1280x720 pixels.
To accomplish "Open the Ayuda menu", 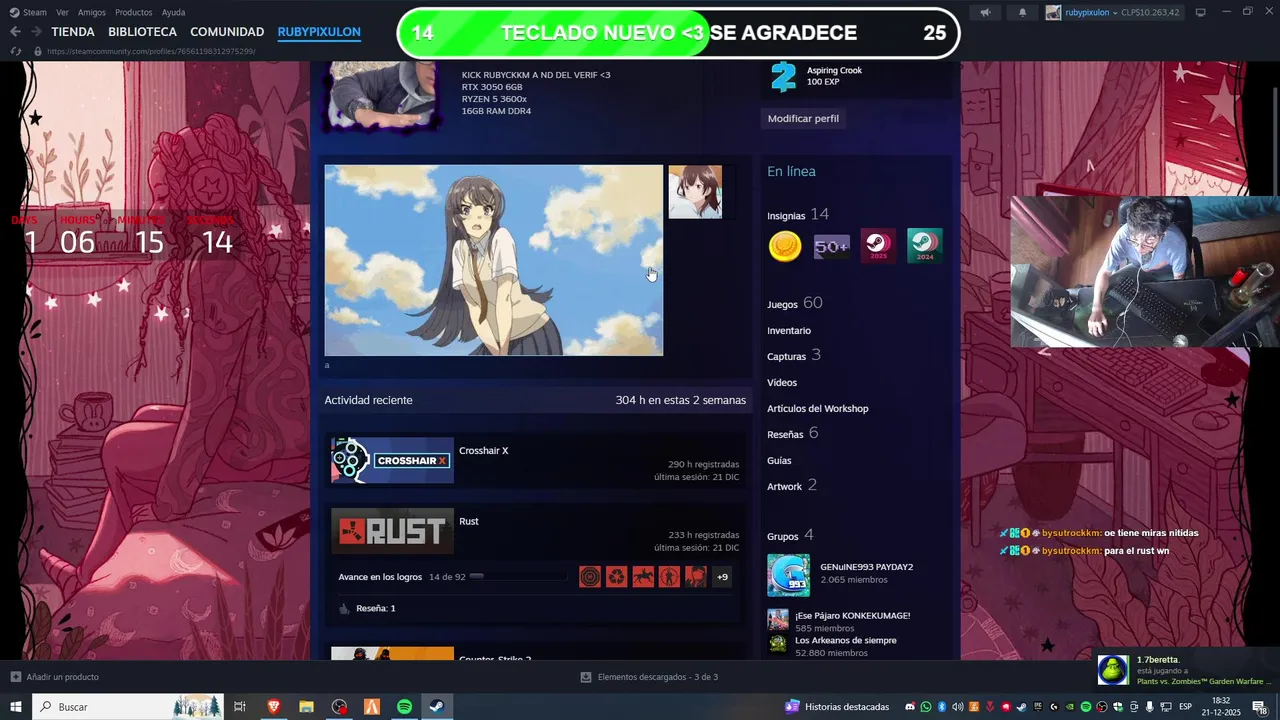I will click(174, 12).
